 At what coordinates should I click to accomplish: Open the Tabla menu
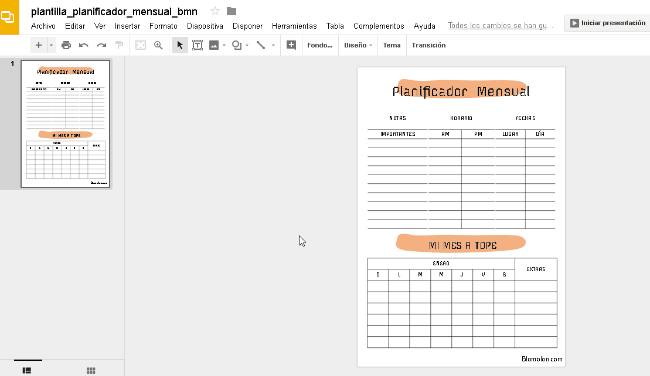pyautogui.click(x=335, y=26)
